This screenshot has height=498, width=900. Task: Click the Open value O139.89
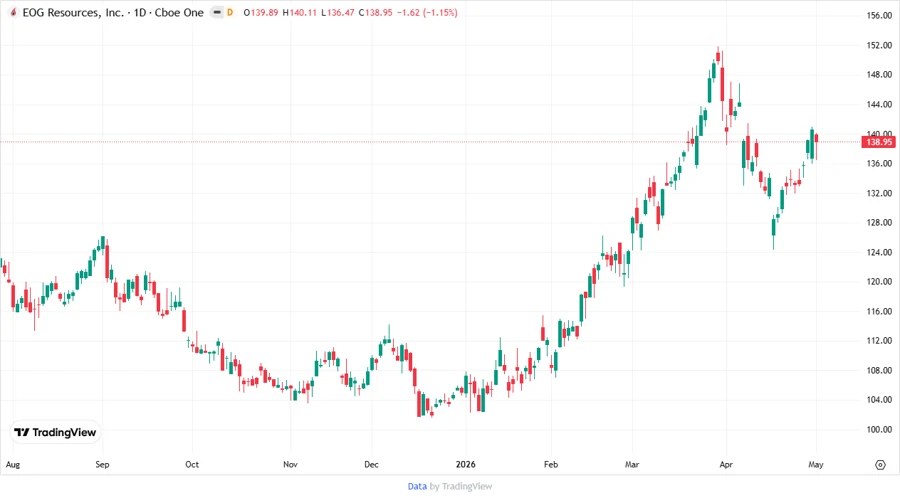point(261,13)
